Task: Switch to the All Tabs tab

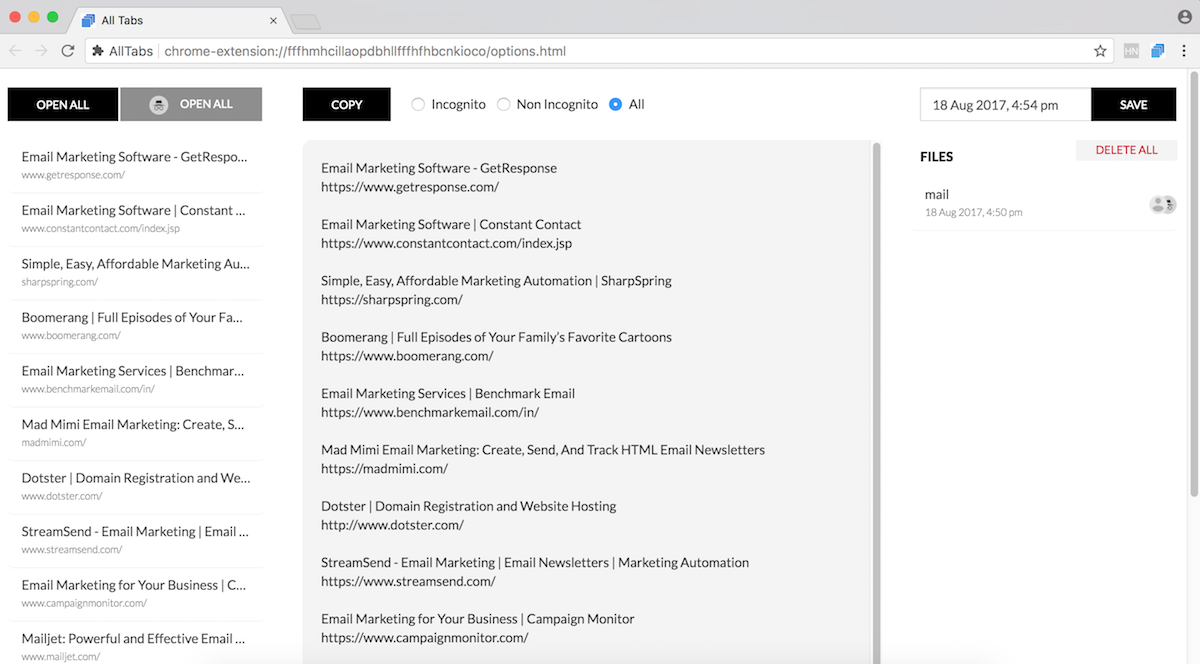Action: [178, 20]
